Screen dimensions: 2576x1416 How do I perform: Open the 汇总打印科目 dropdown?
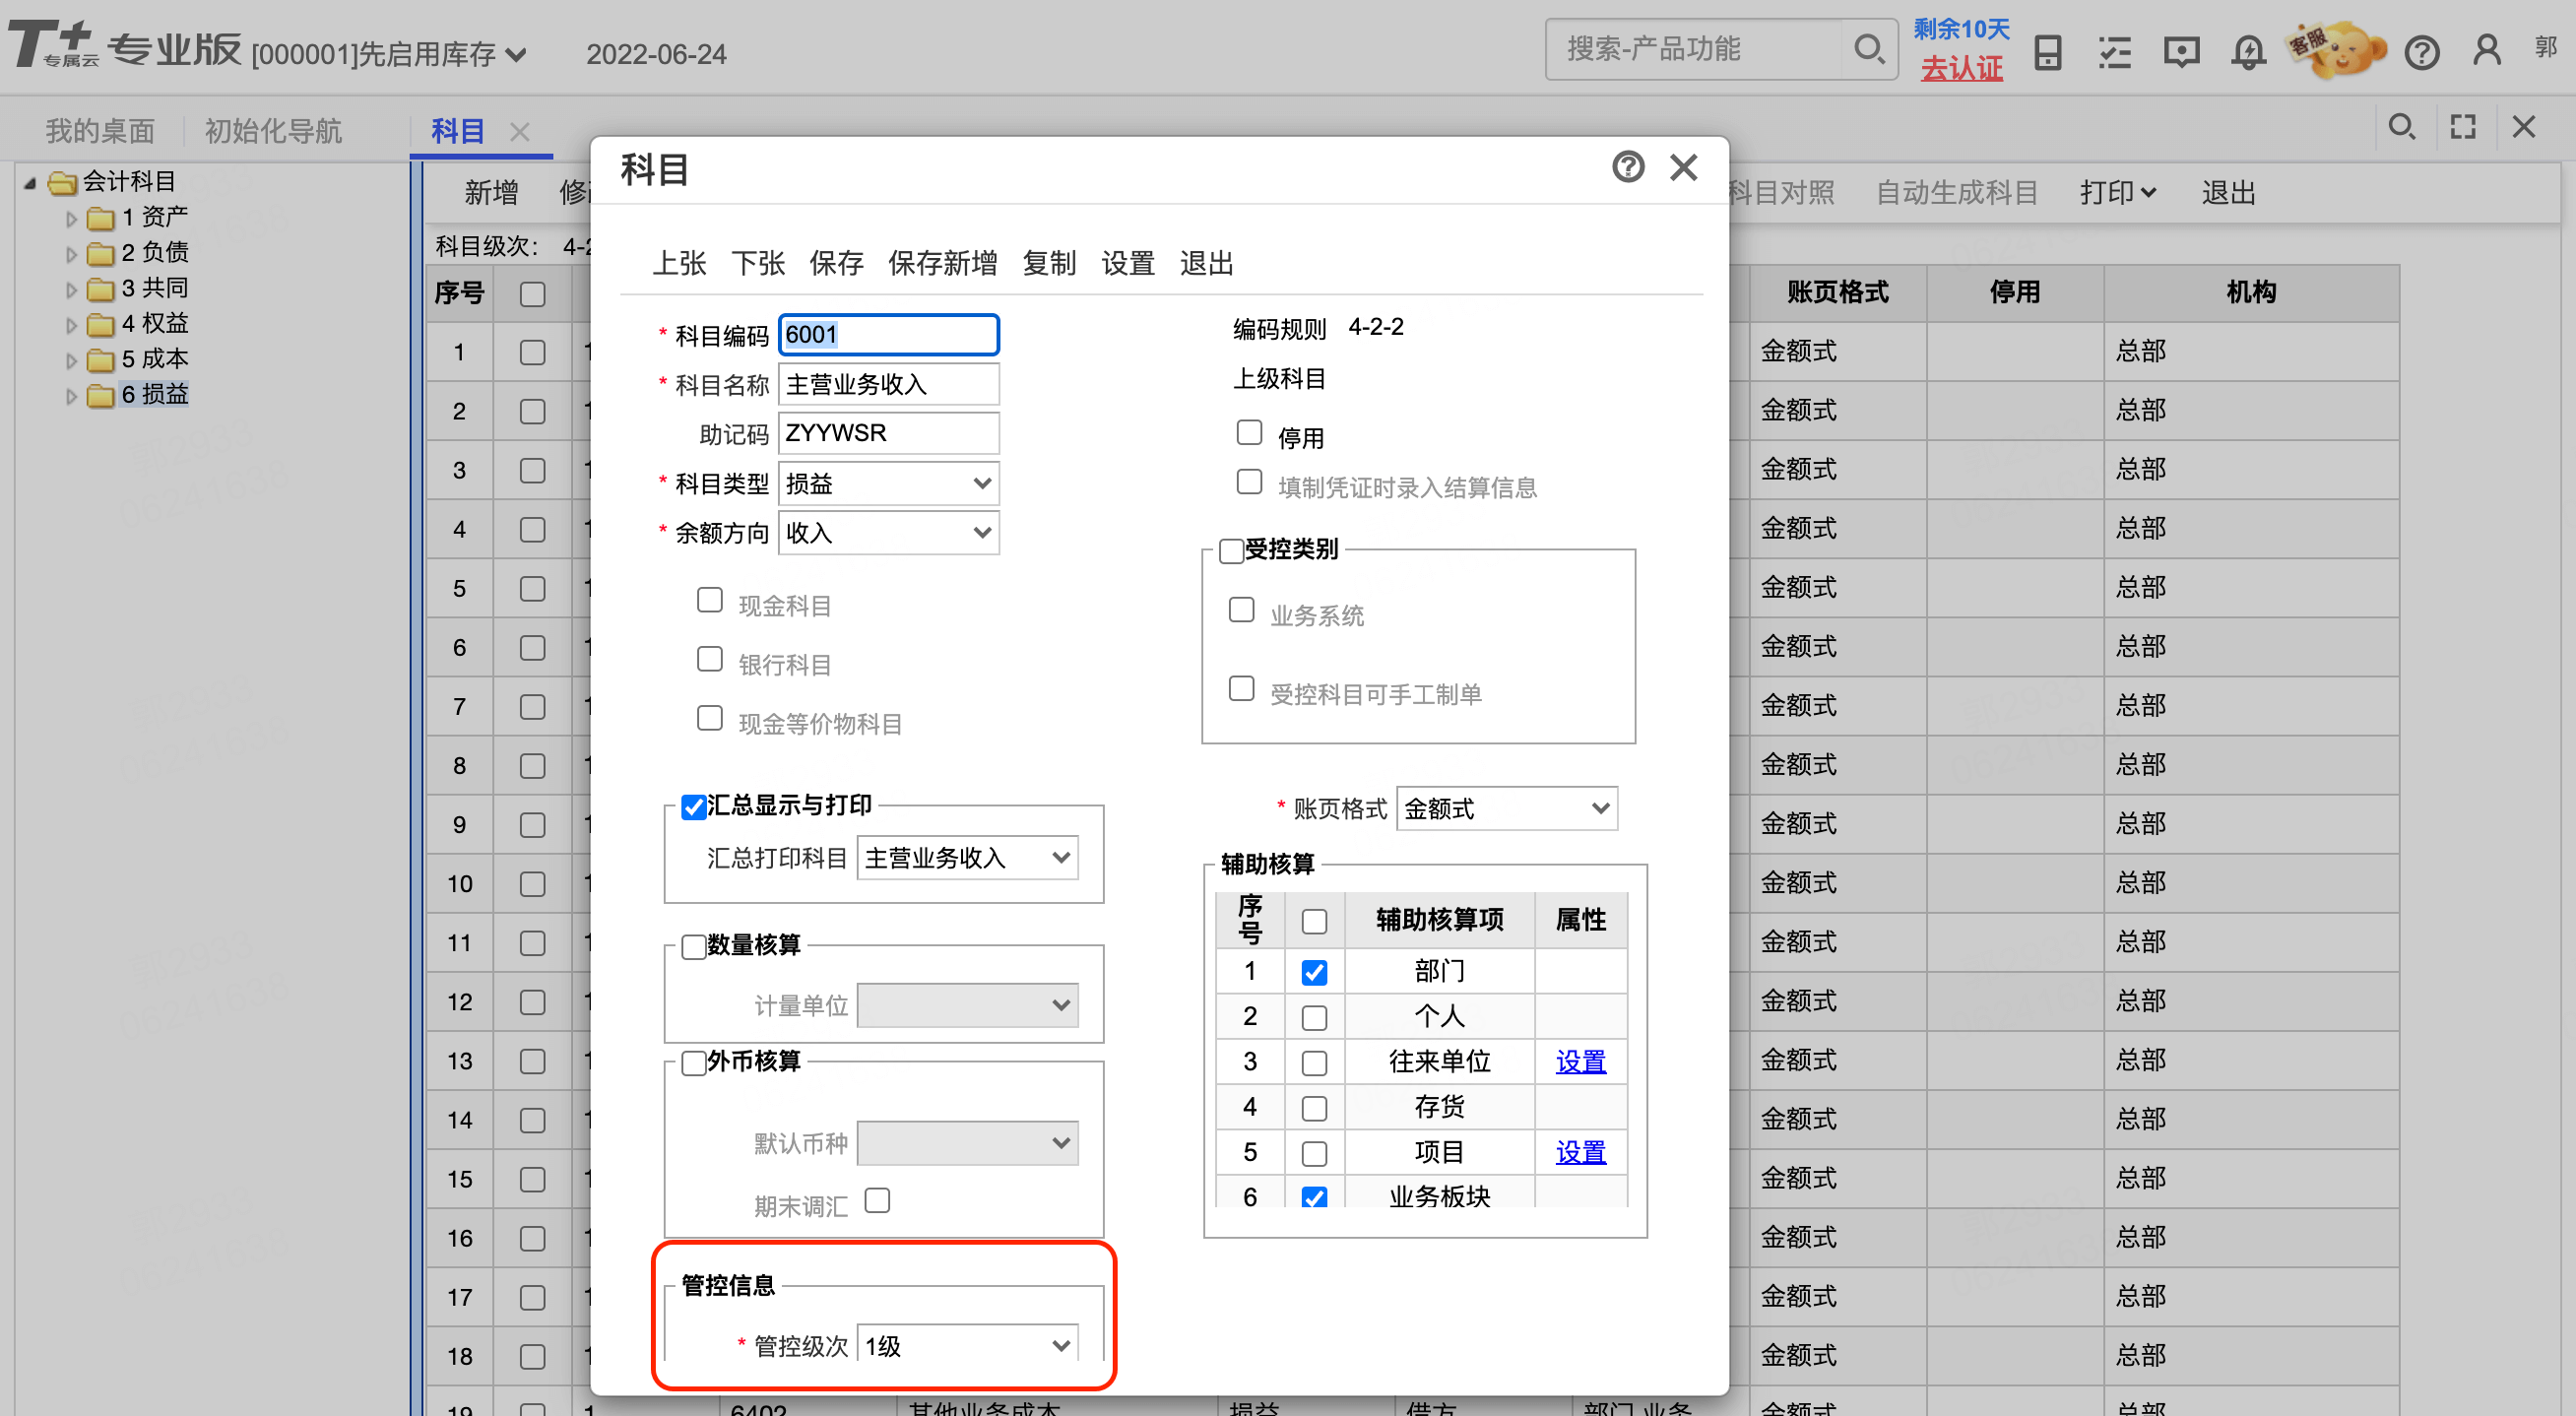click(967, 858)
